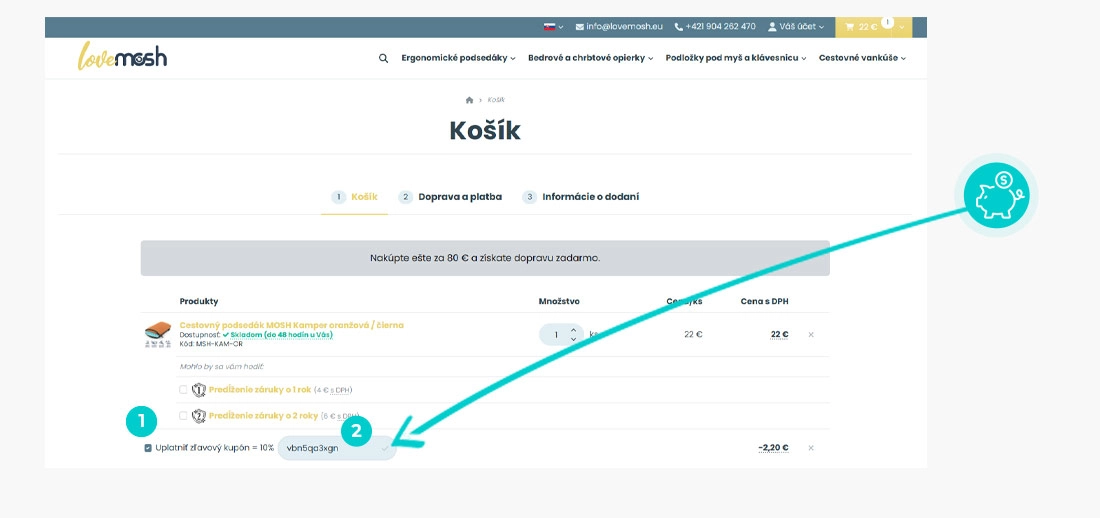The height and width of the screenshot is (518, 1100).
Task: Open the search magnifier icon
Action: coord(383,58)
